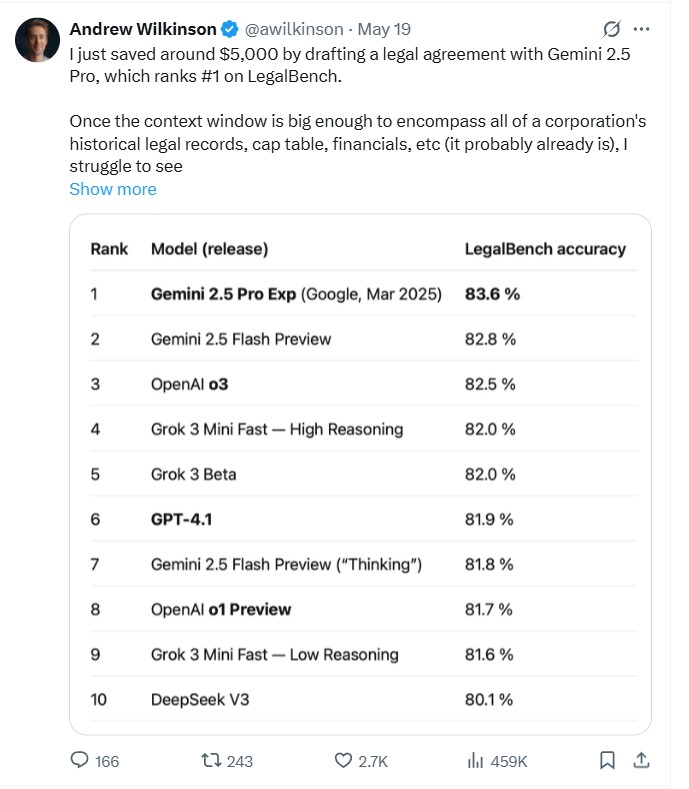This screenshot has width=689, height=789.
Task: Click the Andrew Wilkinson display name
Action: click(x=142, y=29)
